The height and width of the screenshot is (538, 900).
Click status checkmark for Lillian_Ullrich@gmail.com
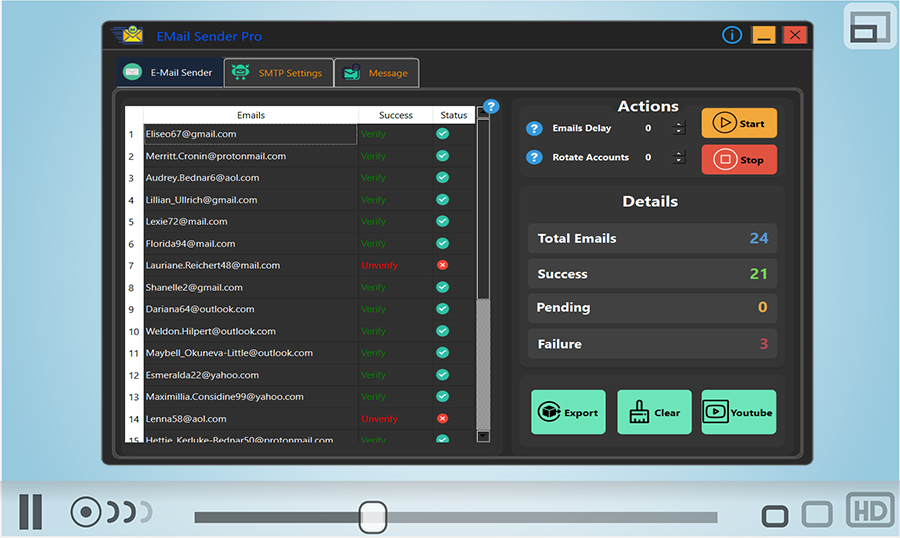pos(443,199)
